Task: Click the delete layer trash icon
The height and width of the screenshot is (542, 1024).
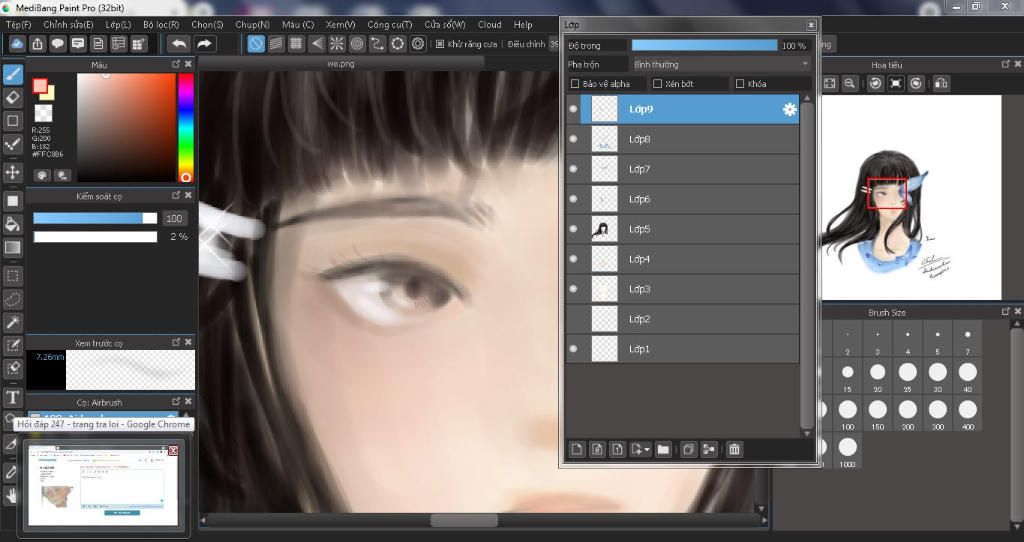Action: point(734,449)
